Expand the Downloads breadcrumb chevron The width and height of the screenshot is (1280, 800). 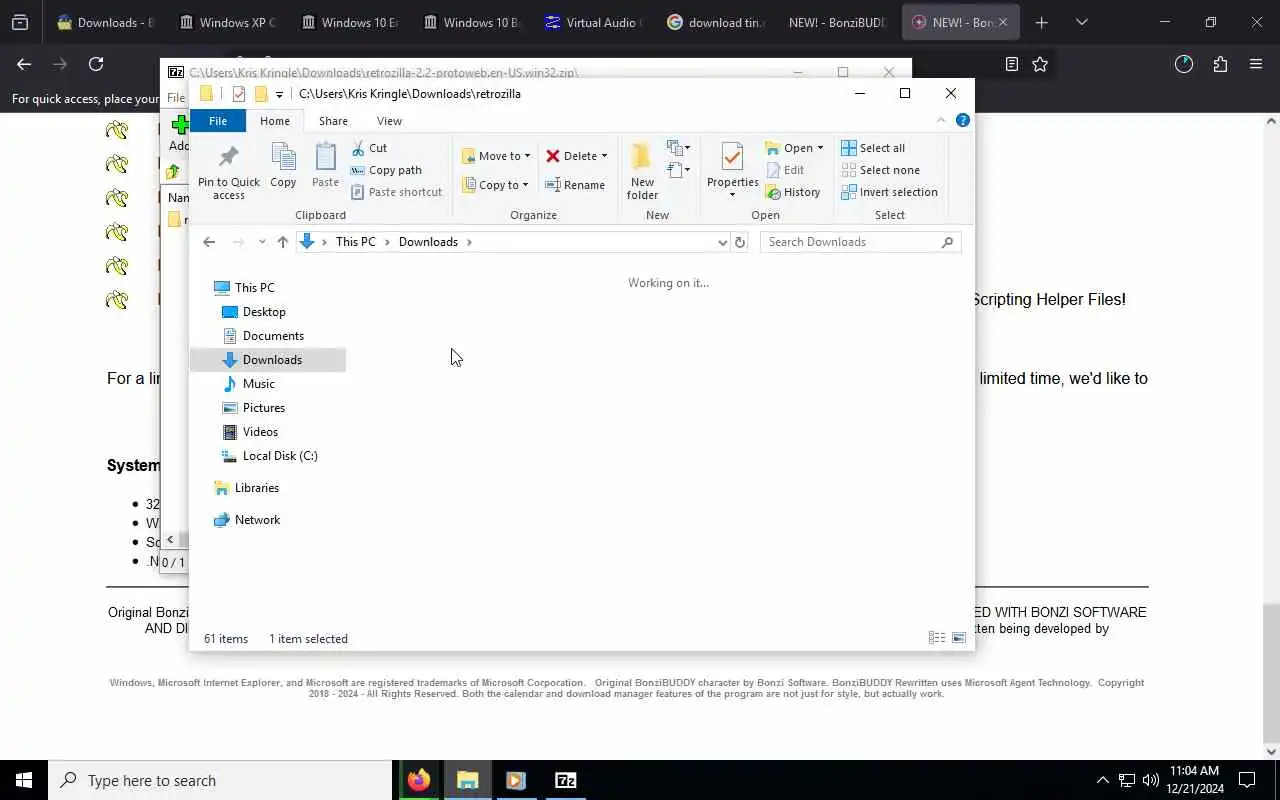(x=469, y=242)
